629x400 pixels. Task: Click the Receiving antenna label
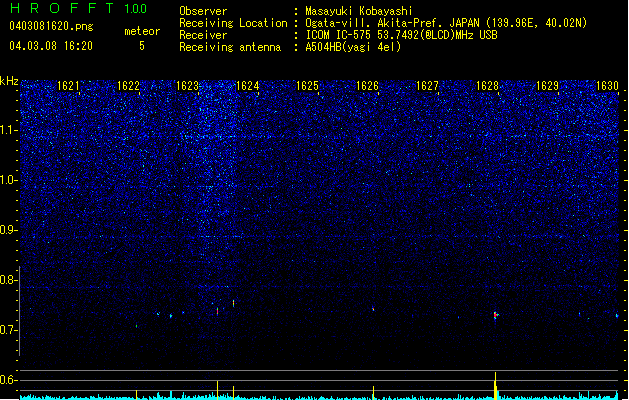[x=230, y=47]
